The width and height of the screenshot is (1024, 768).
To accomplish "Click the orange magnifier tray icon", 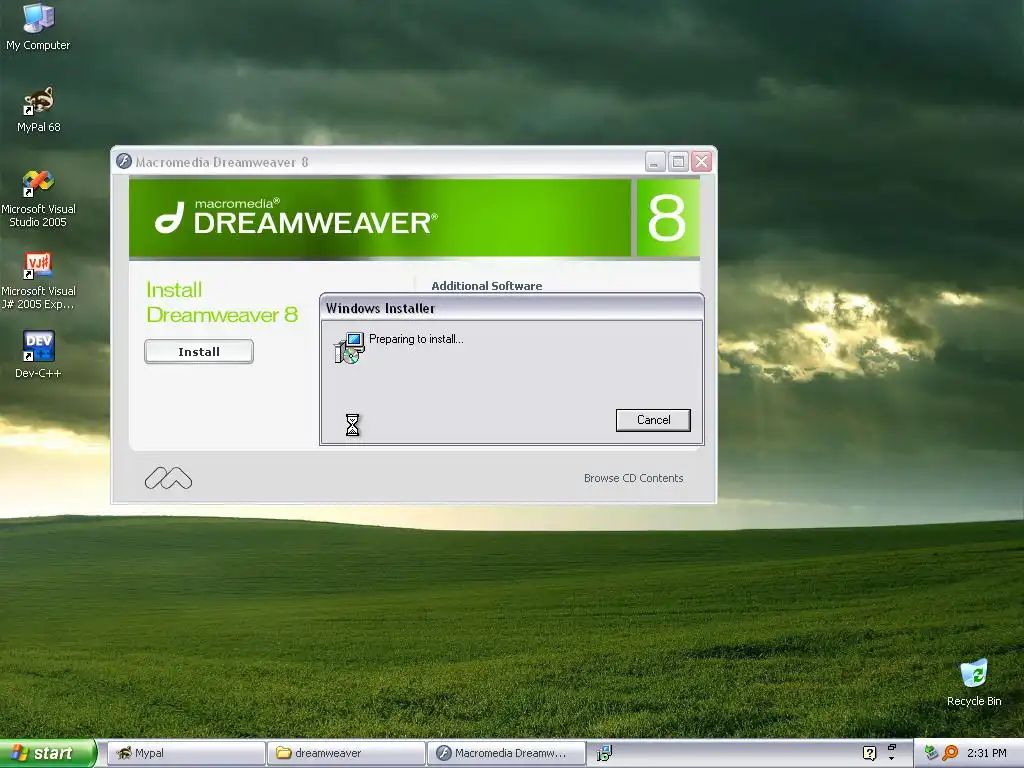I will pyautogui.click(x=950, y=753).
